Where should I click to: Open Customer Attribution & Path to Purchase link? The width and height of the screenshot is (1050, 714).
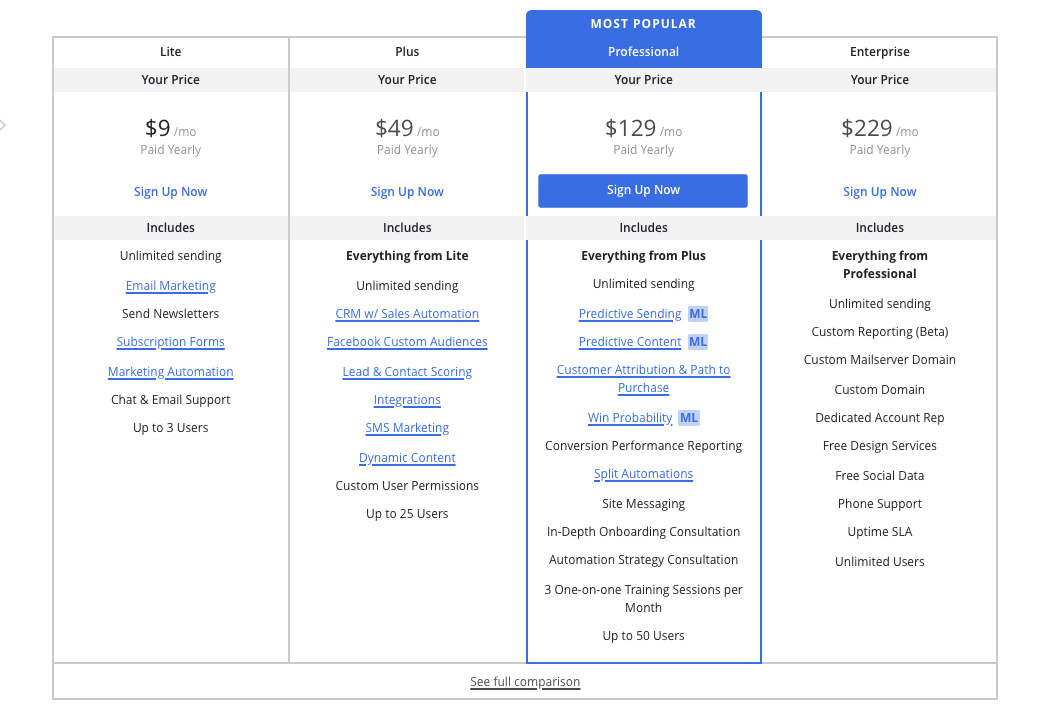(644, 378)
